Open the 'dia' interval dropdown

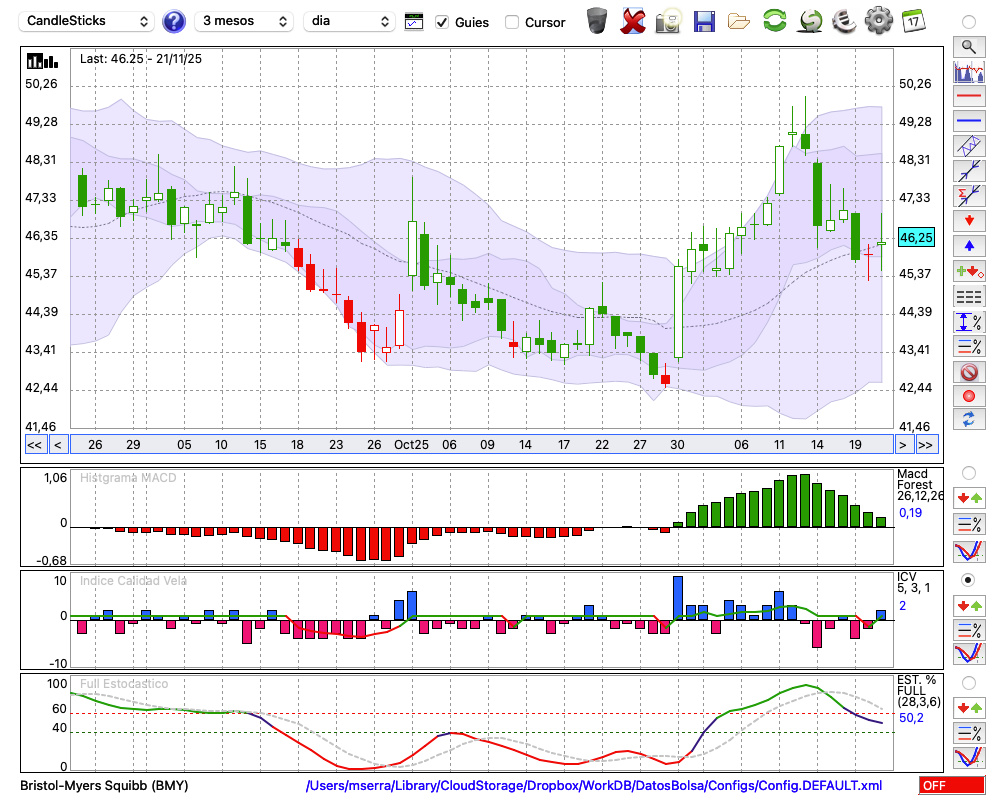click(350, 21)
